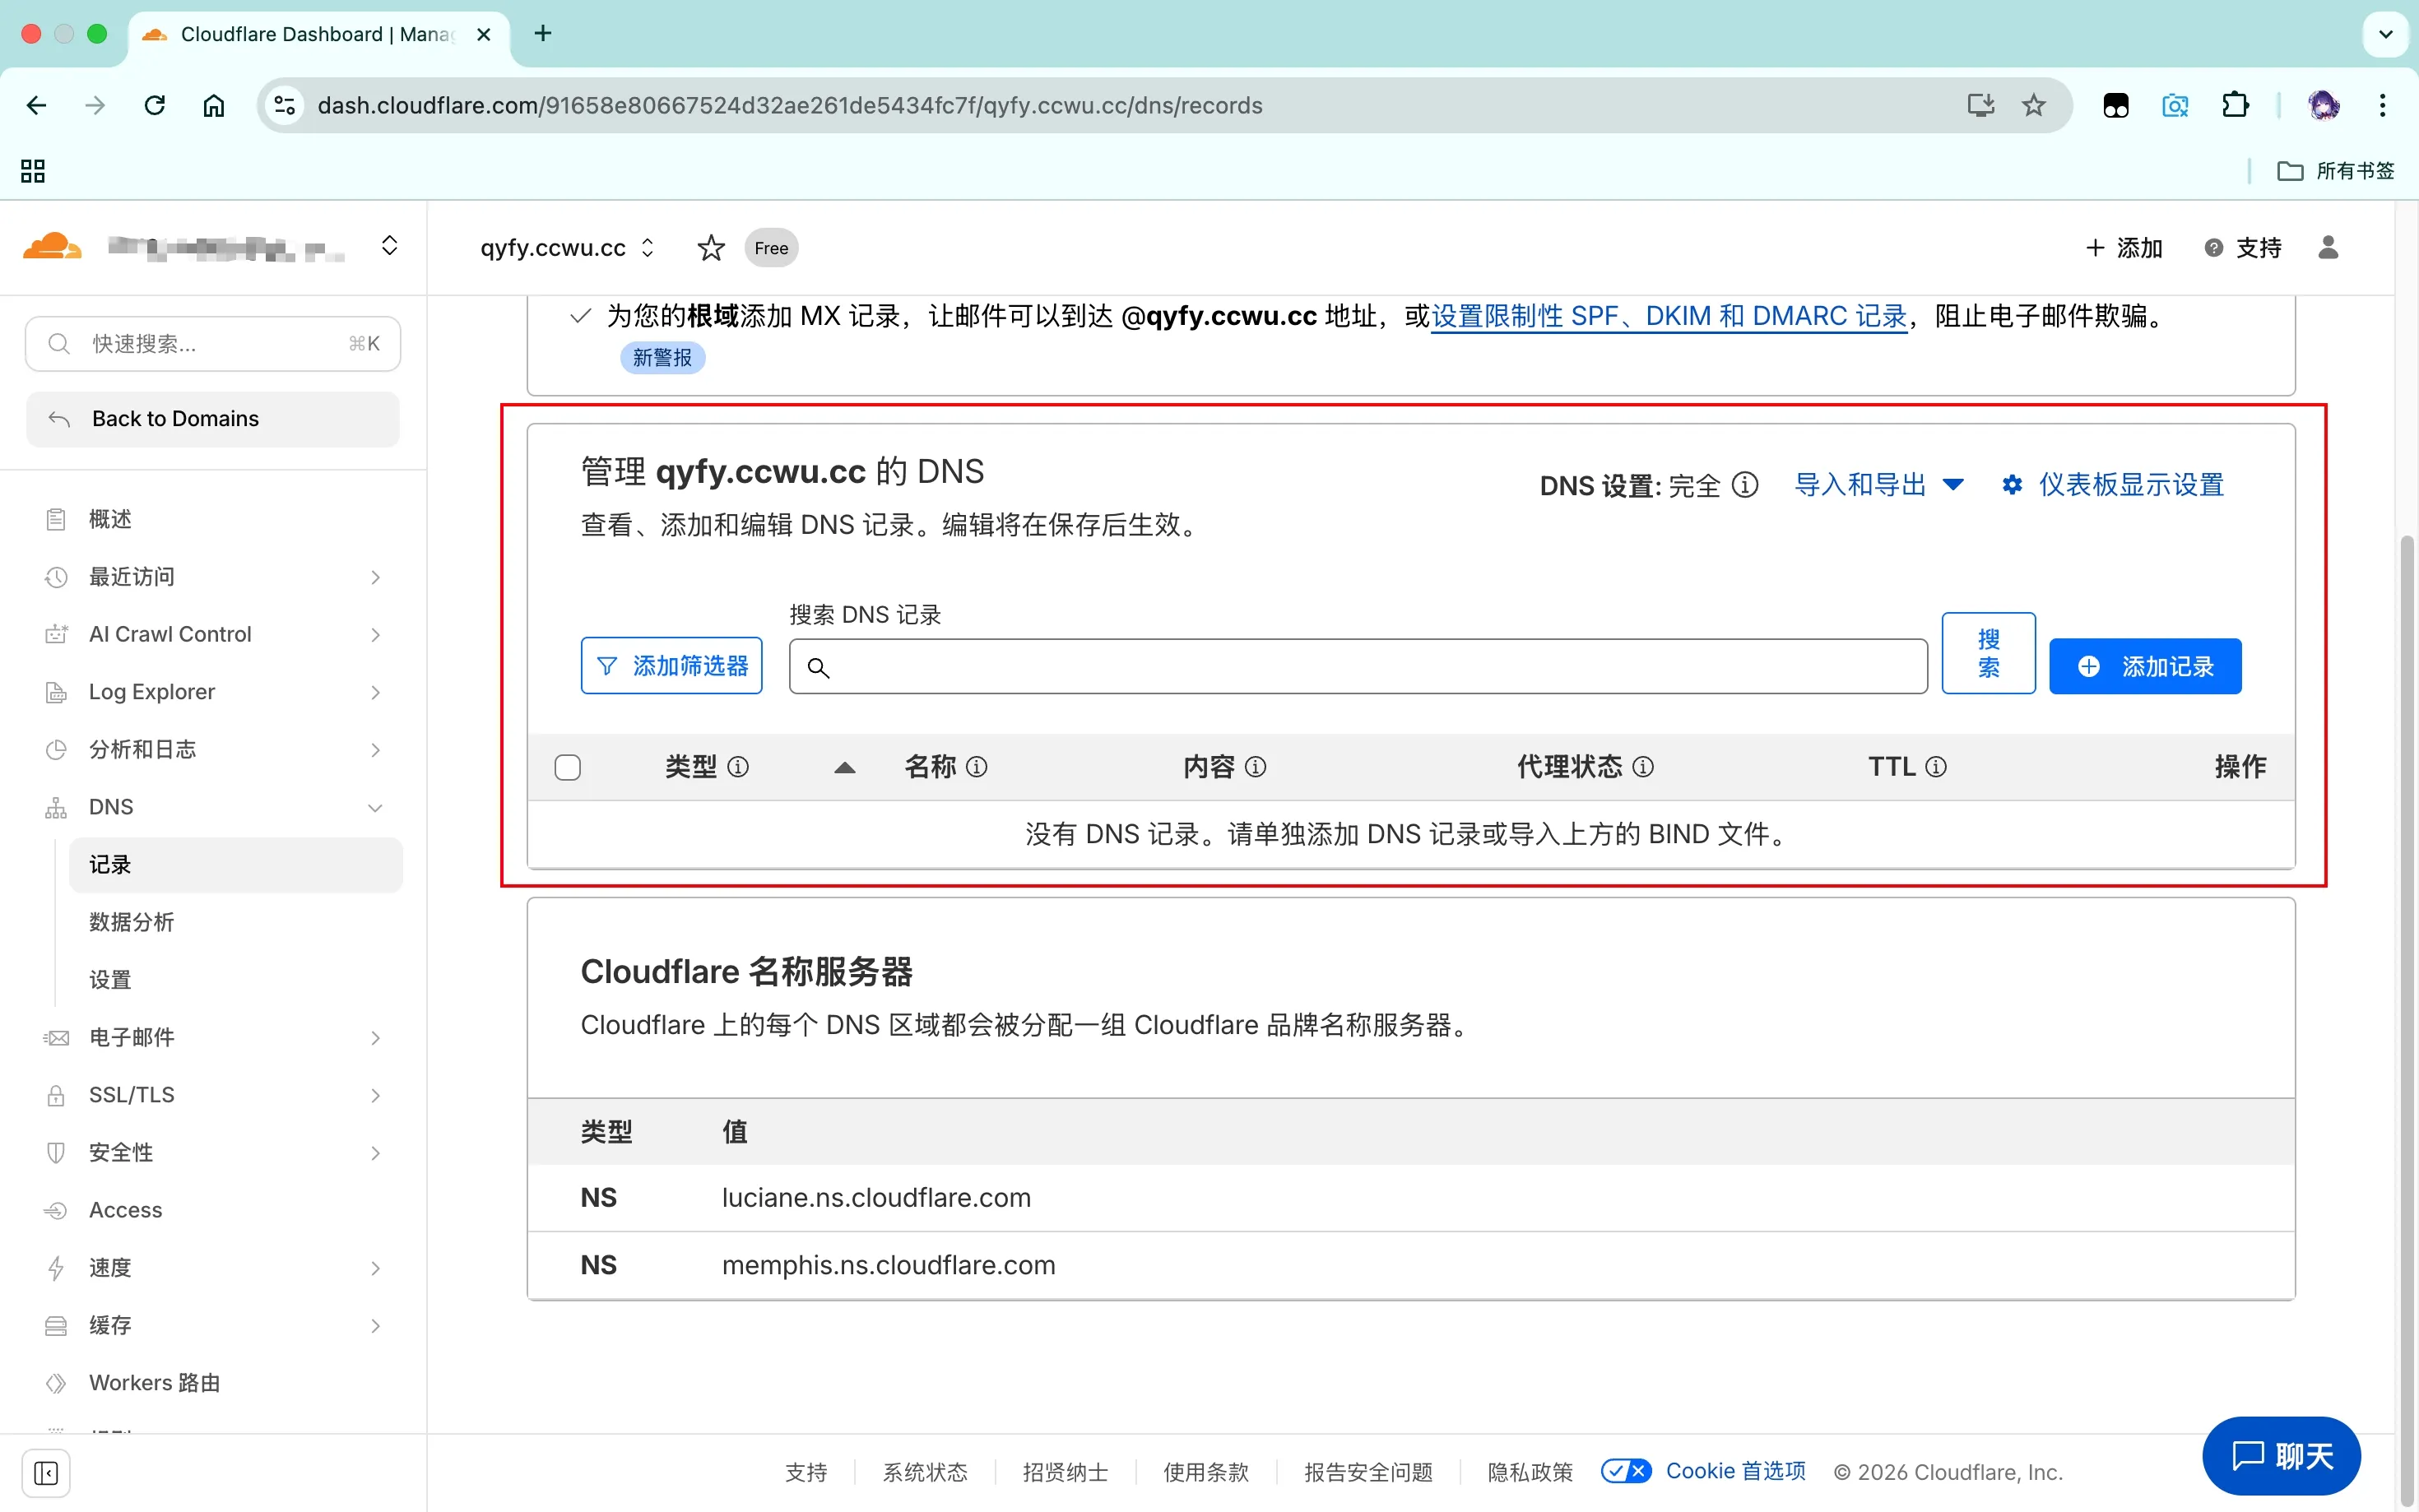Screen dimensions: 2419x1512
Task: Click the 代理状态 info icon
Action: tap(1643, 767)
